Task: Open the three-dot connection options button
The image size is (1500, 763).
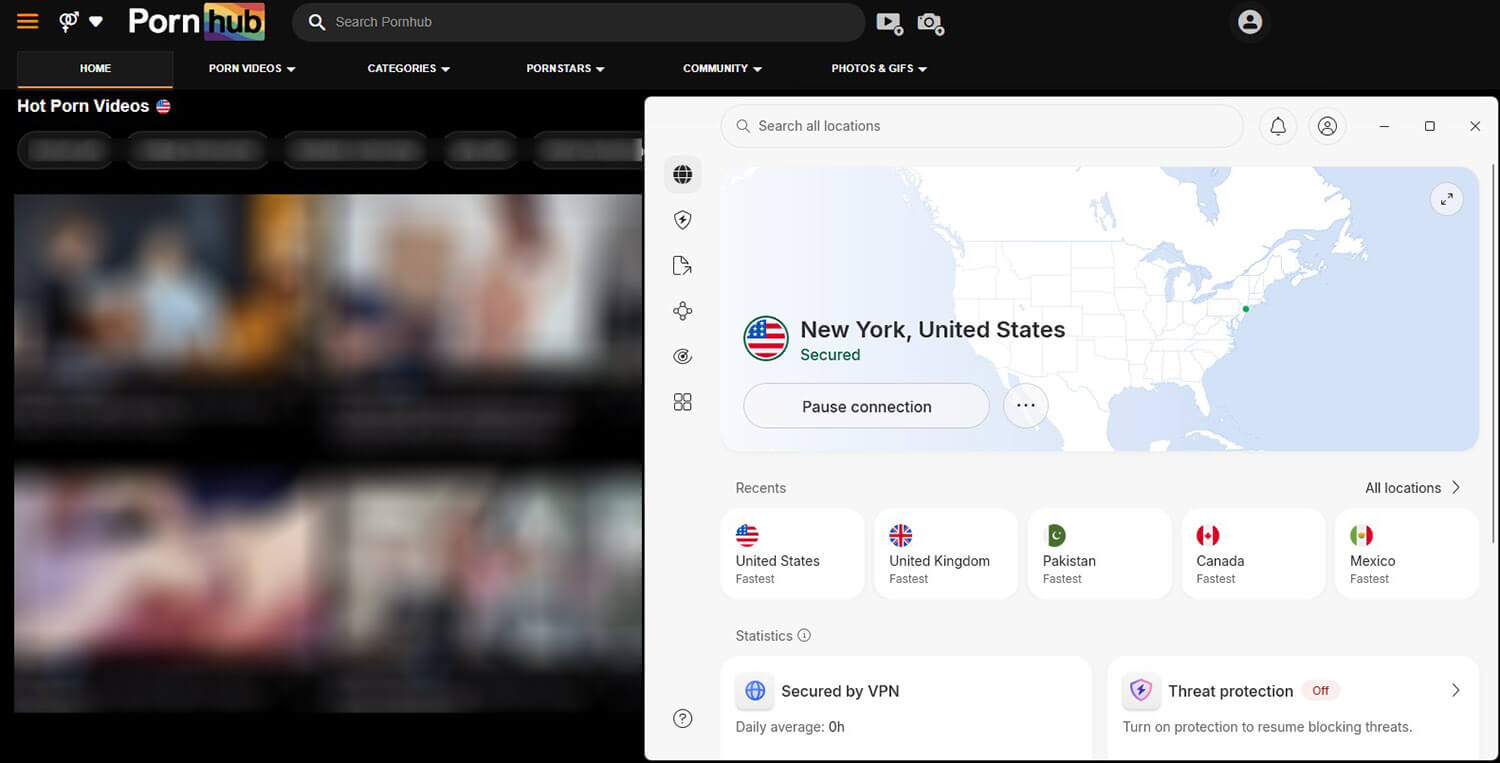Action: (1025, 406)
